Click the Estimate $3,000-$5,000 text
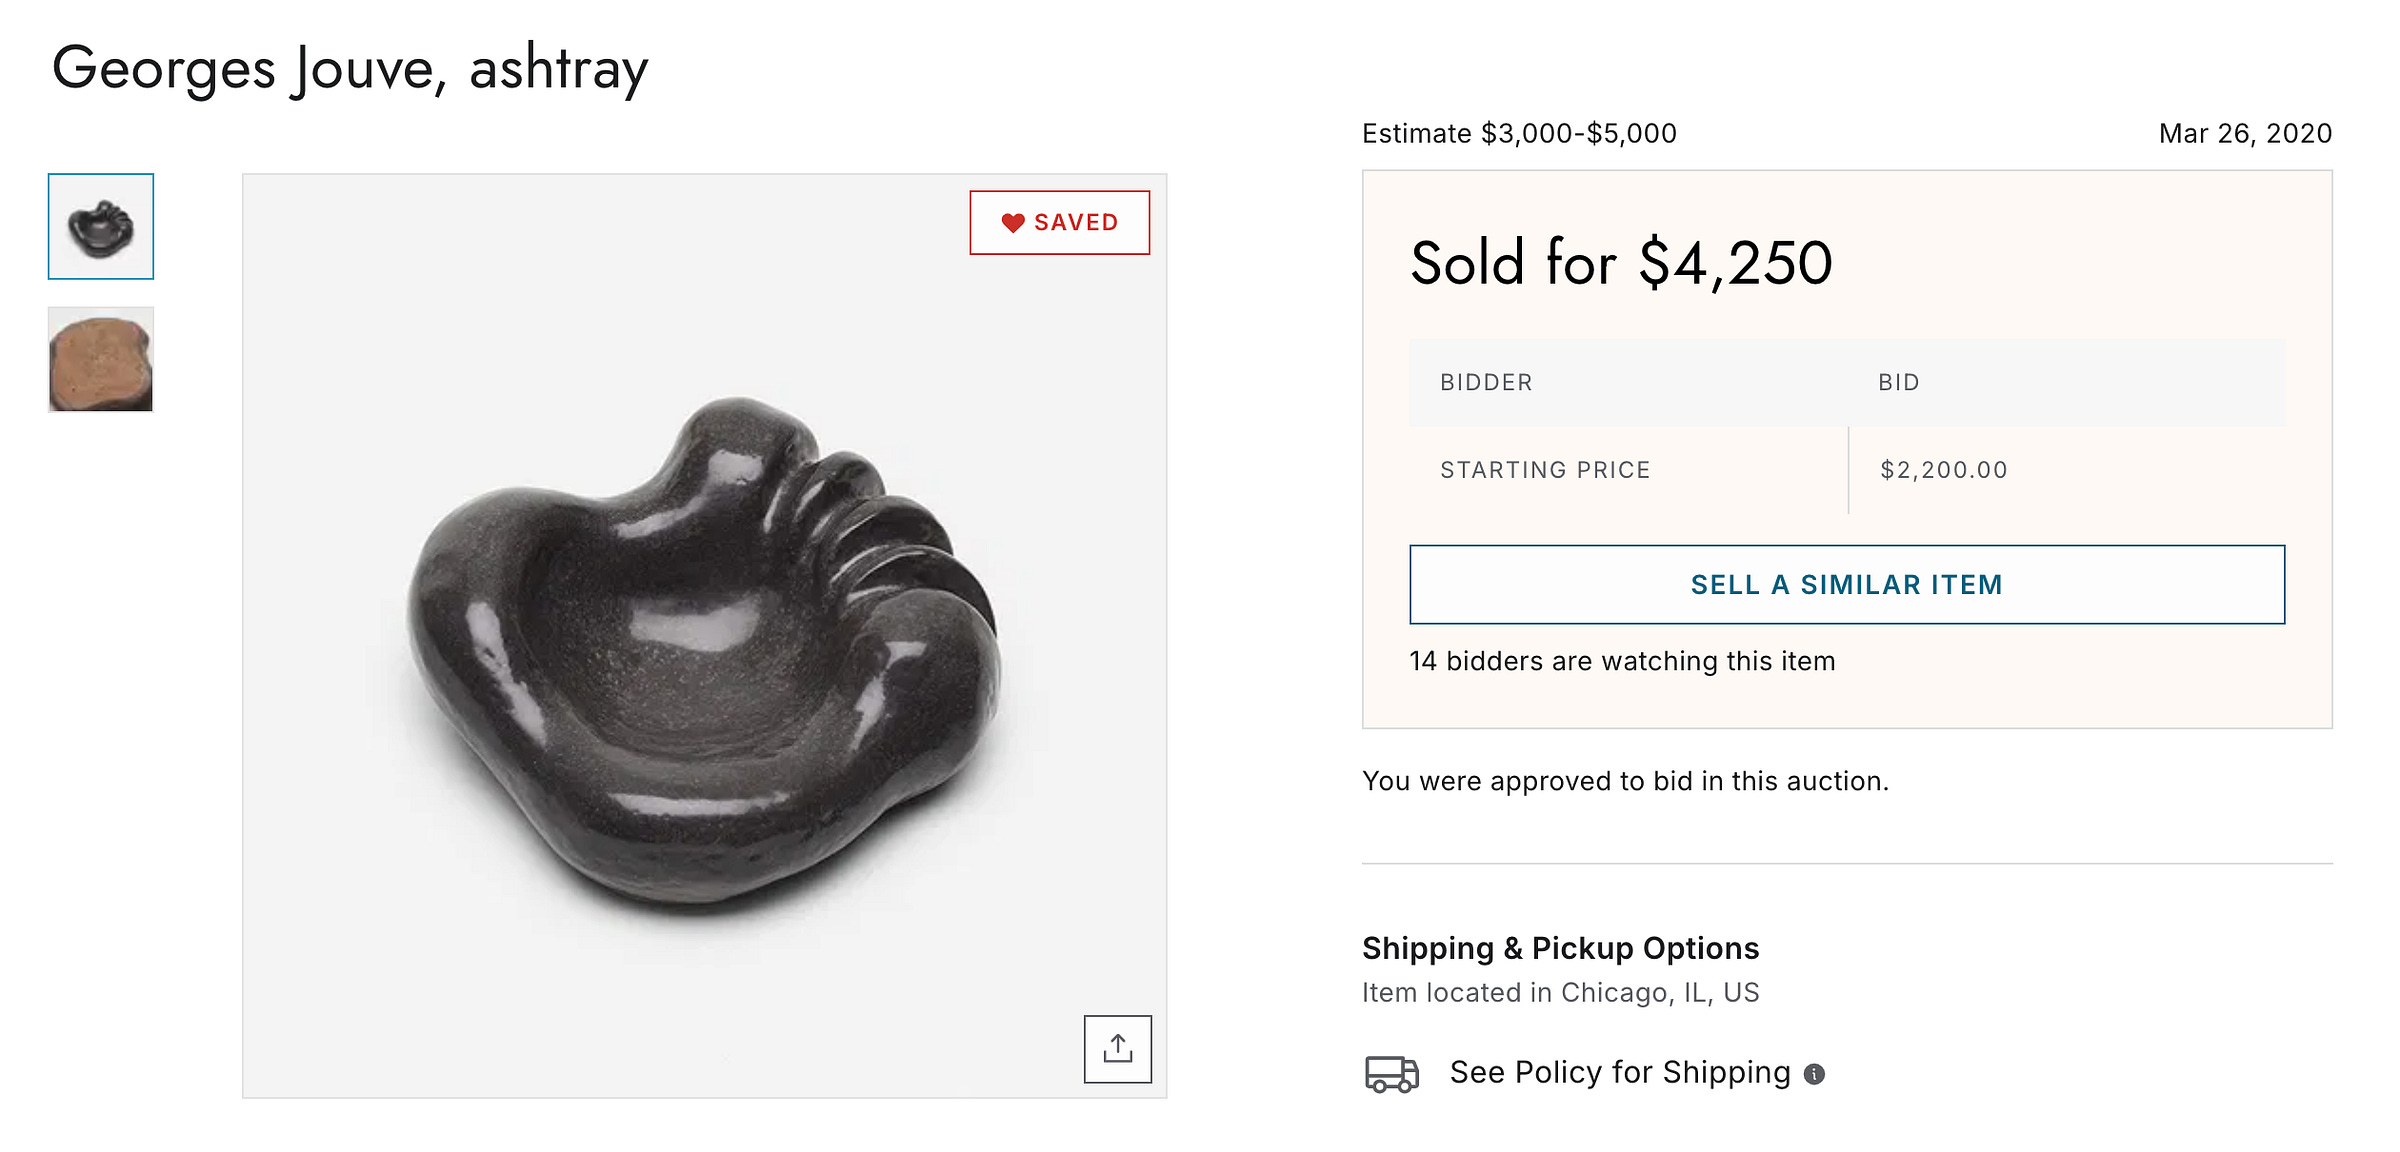The width and height of the screenshot is (2400, 1152). tap(1519, 133)
